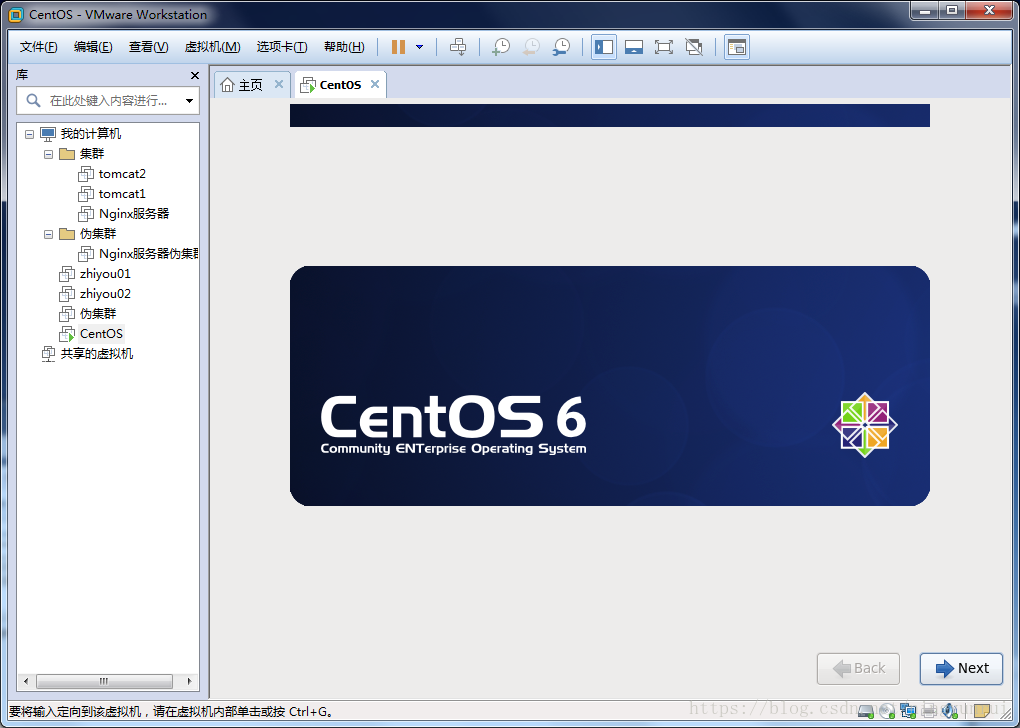Click the zhiyou01 VM icon

(67, 275)
